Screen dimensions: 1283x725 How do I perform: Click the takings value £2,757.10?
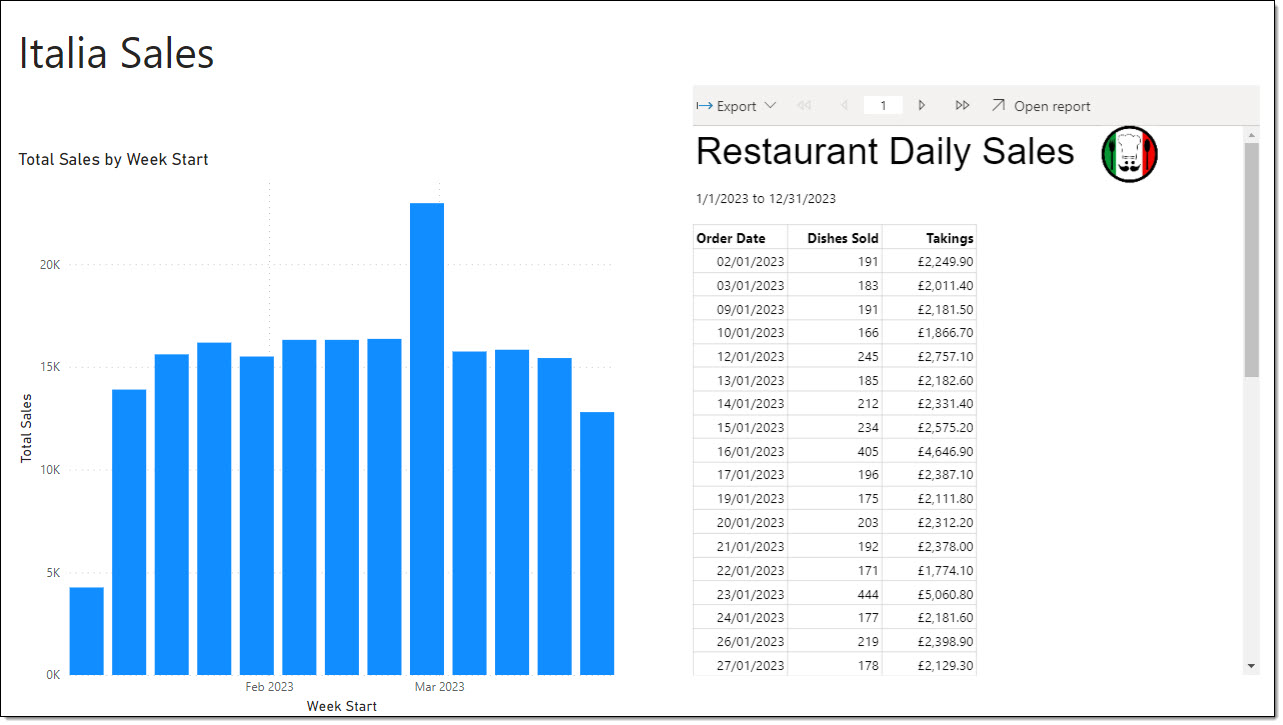coord(929,356)
